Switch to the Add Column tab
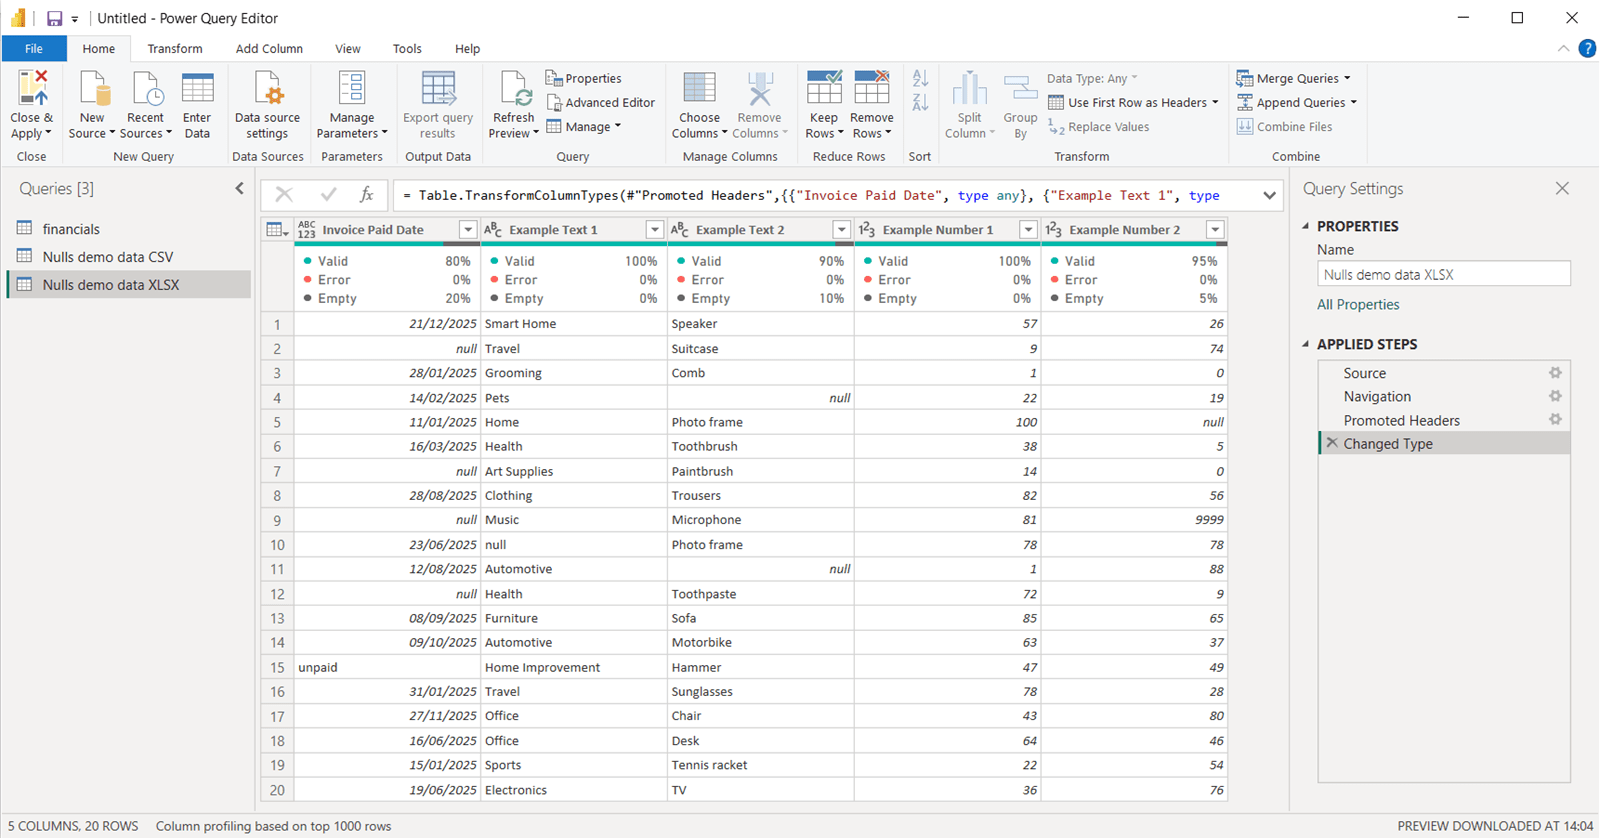1600x838 pixels. (269, 48)
